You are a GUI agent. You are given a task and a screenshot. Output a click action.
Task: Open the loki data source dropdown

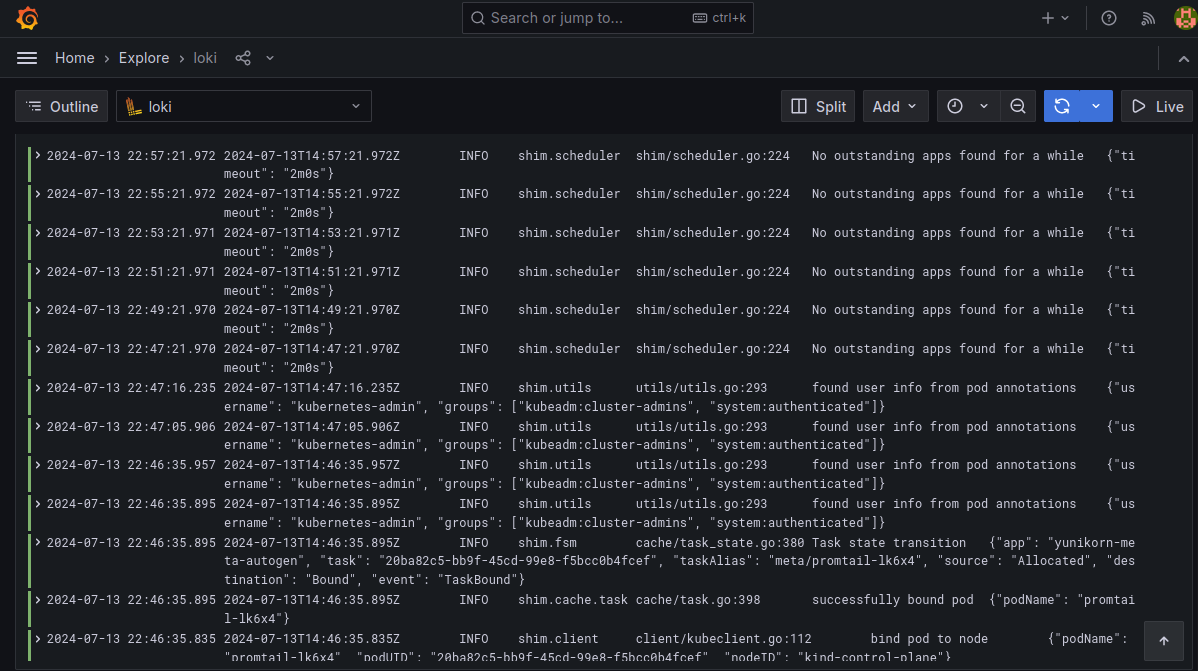[244, 106]
